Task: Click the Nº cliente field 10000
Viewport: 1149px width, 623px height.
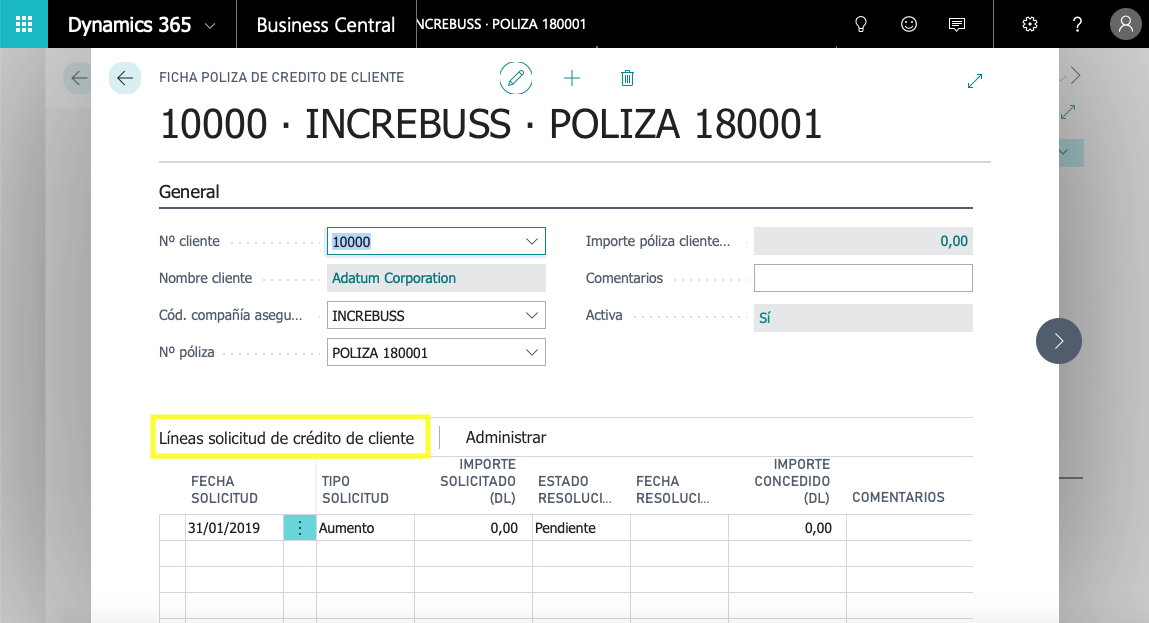Action: 436,241
